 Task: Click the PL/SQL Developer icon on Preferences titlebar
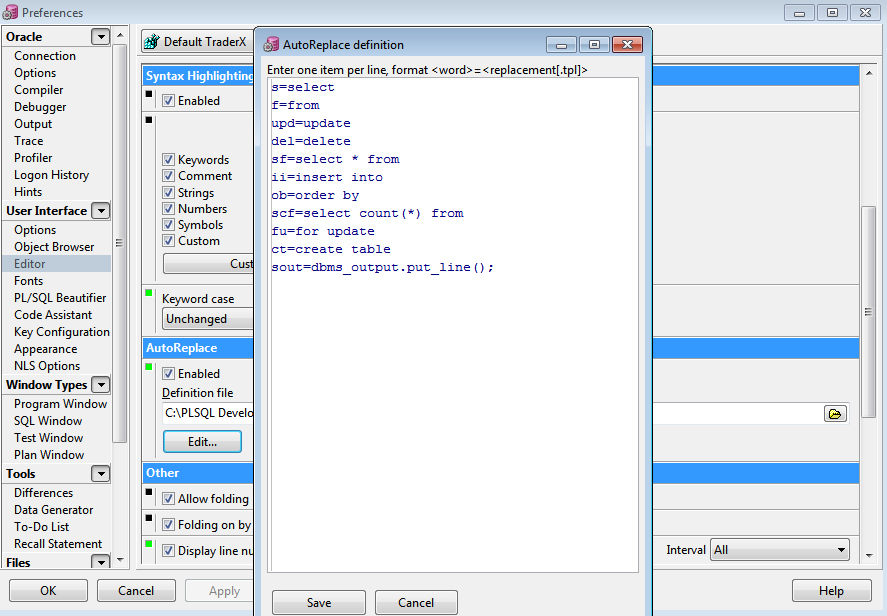(x=10, y=12)
